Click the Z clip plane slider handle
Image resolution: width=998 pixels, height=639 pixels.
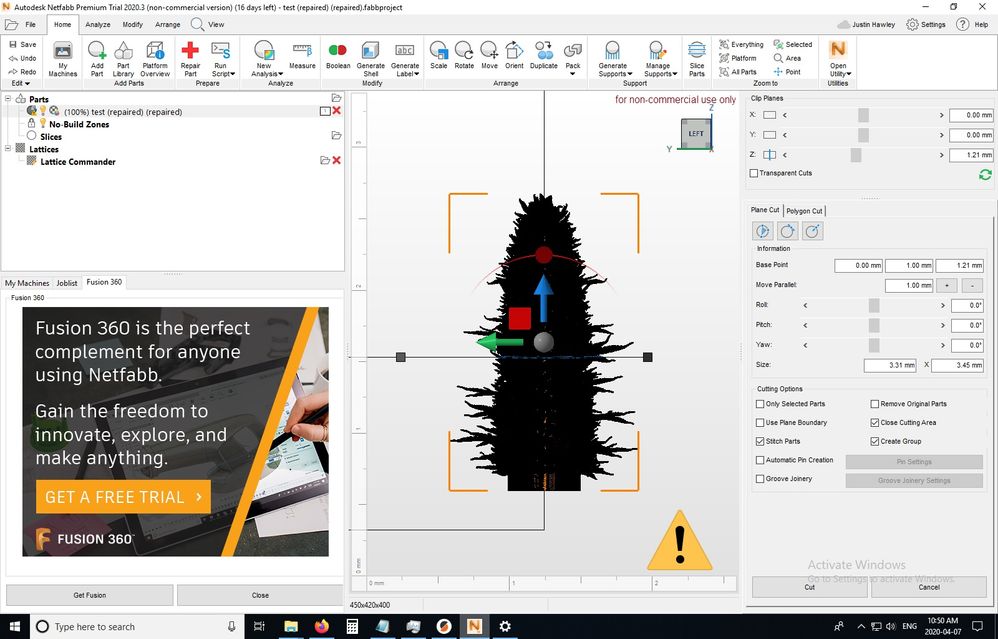tap(856, 155)
